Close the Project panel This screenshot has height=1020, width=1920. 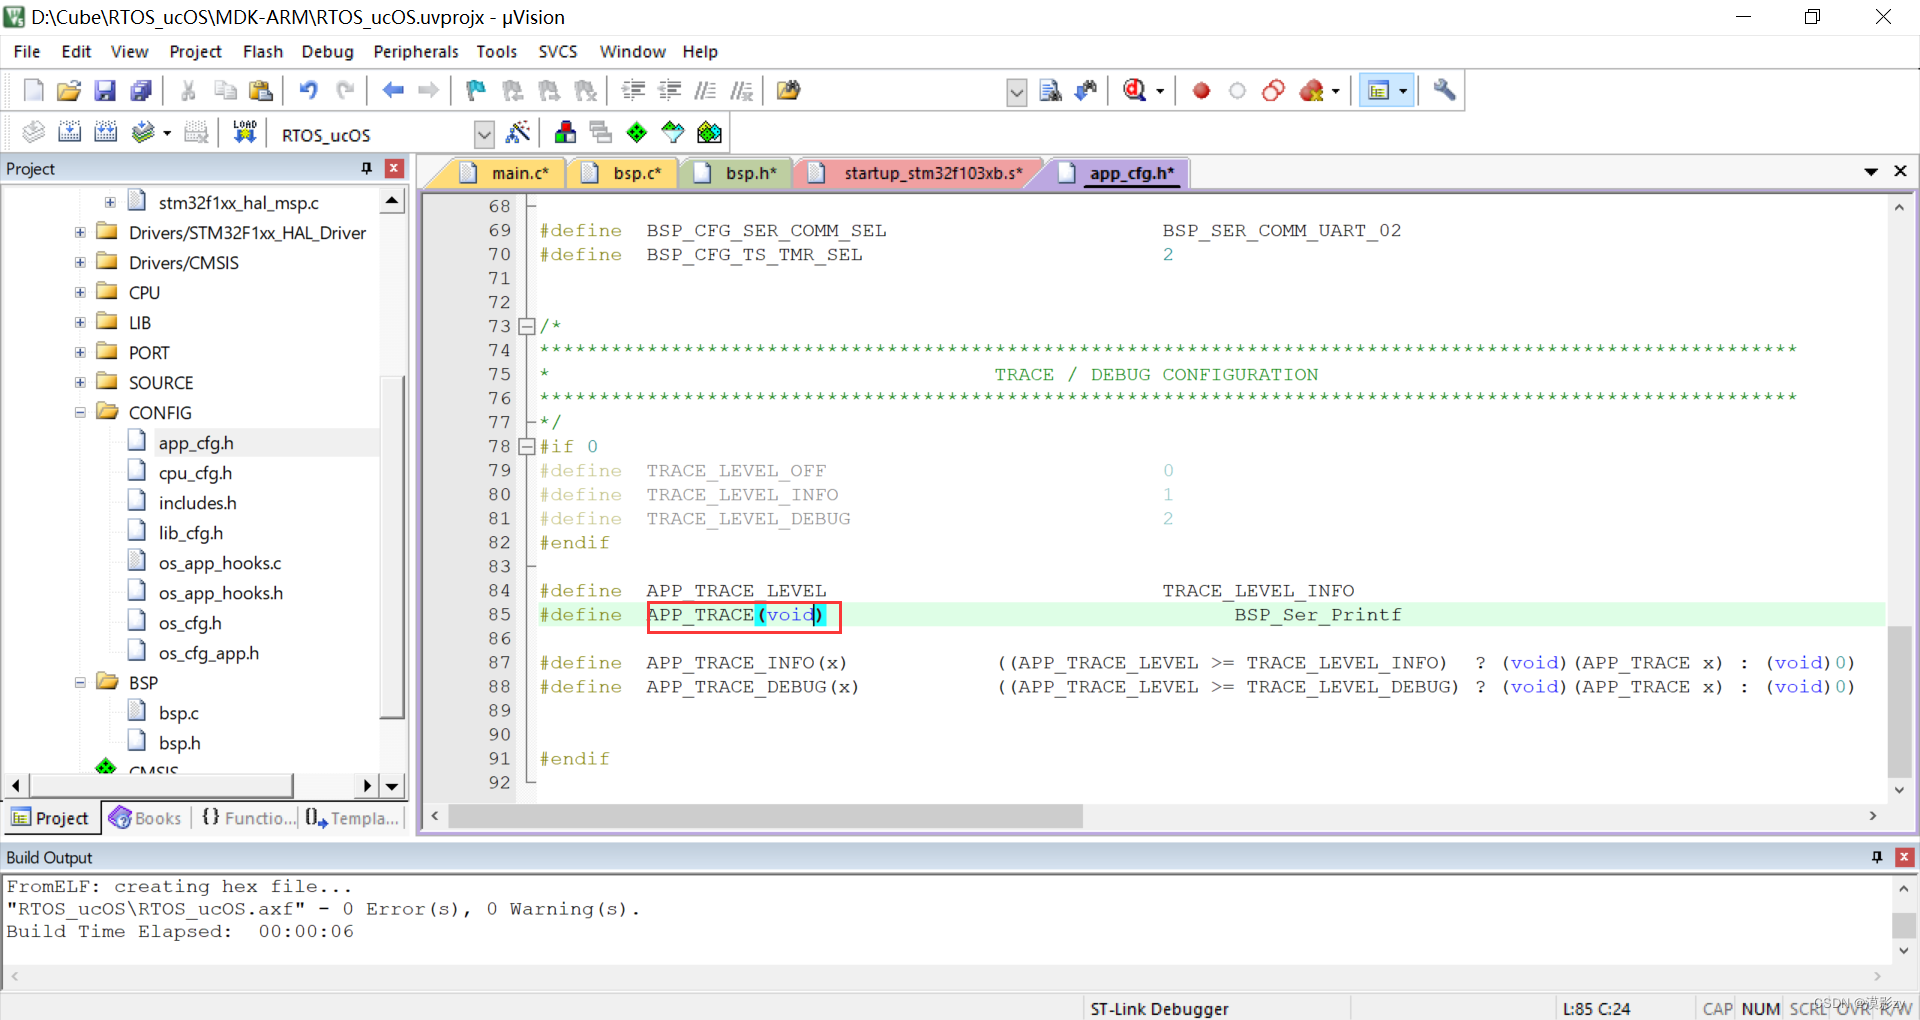[x=394, y=168]
